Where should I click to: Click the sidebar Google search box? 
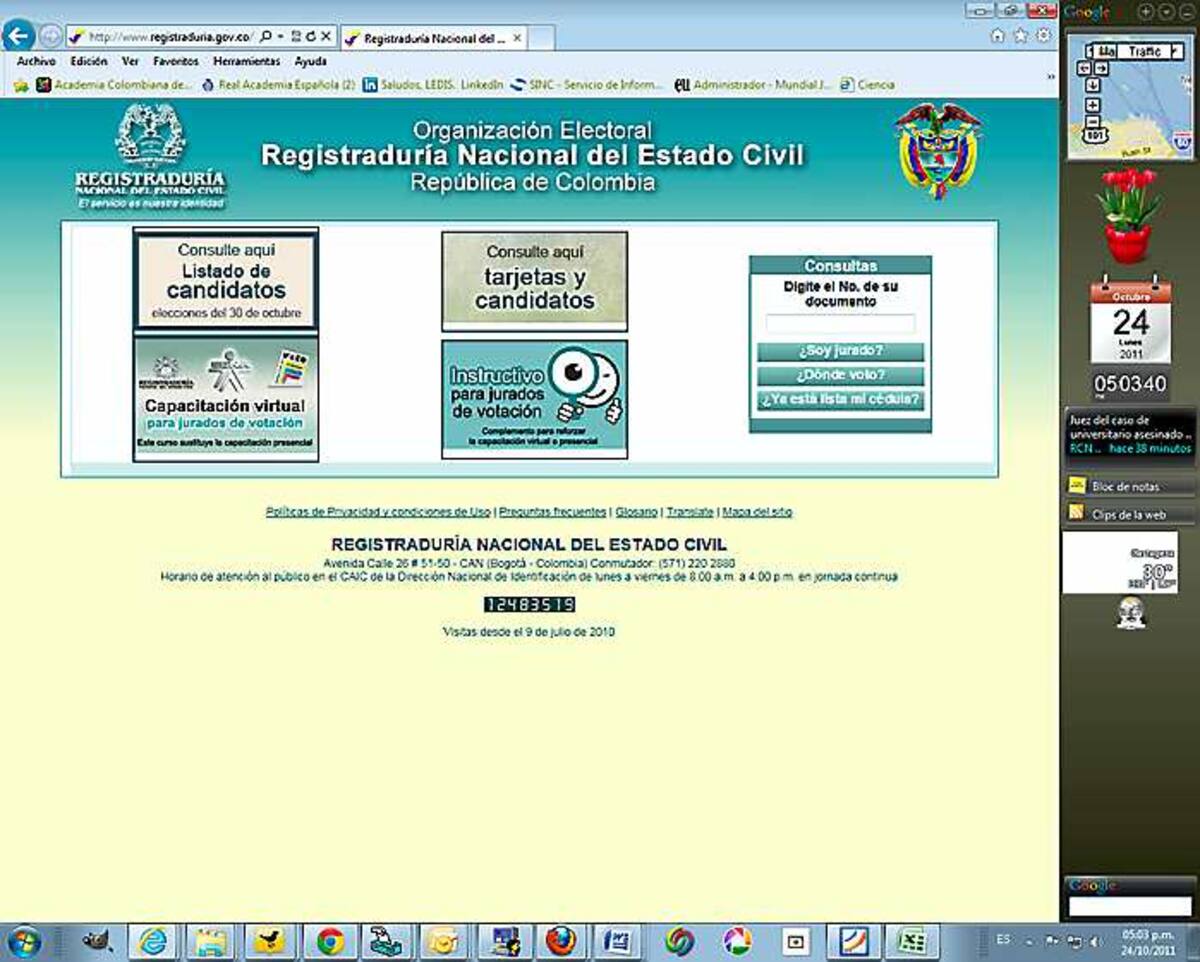[x=1130, y=906]
